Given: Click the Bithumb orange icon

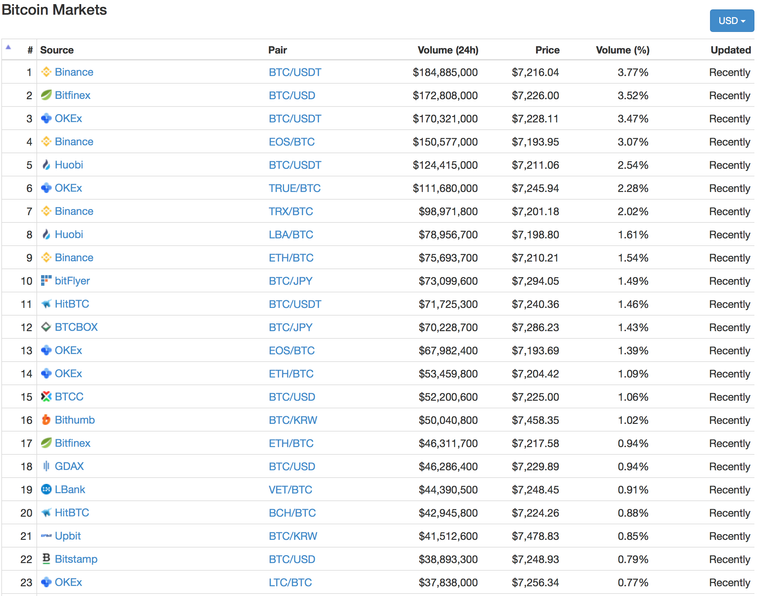Looking at the screenshot, I should point(46,420).
